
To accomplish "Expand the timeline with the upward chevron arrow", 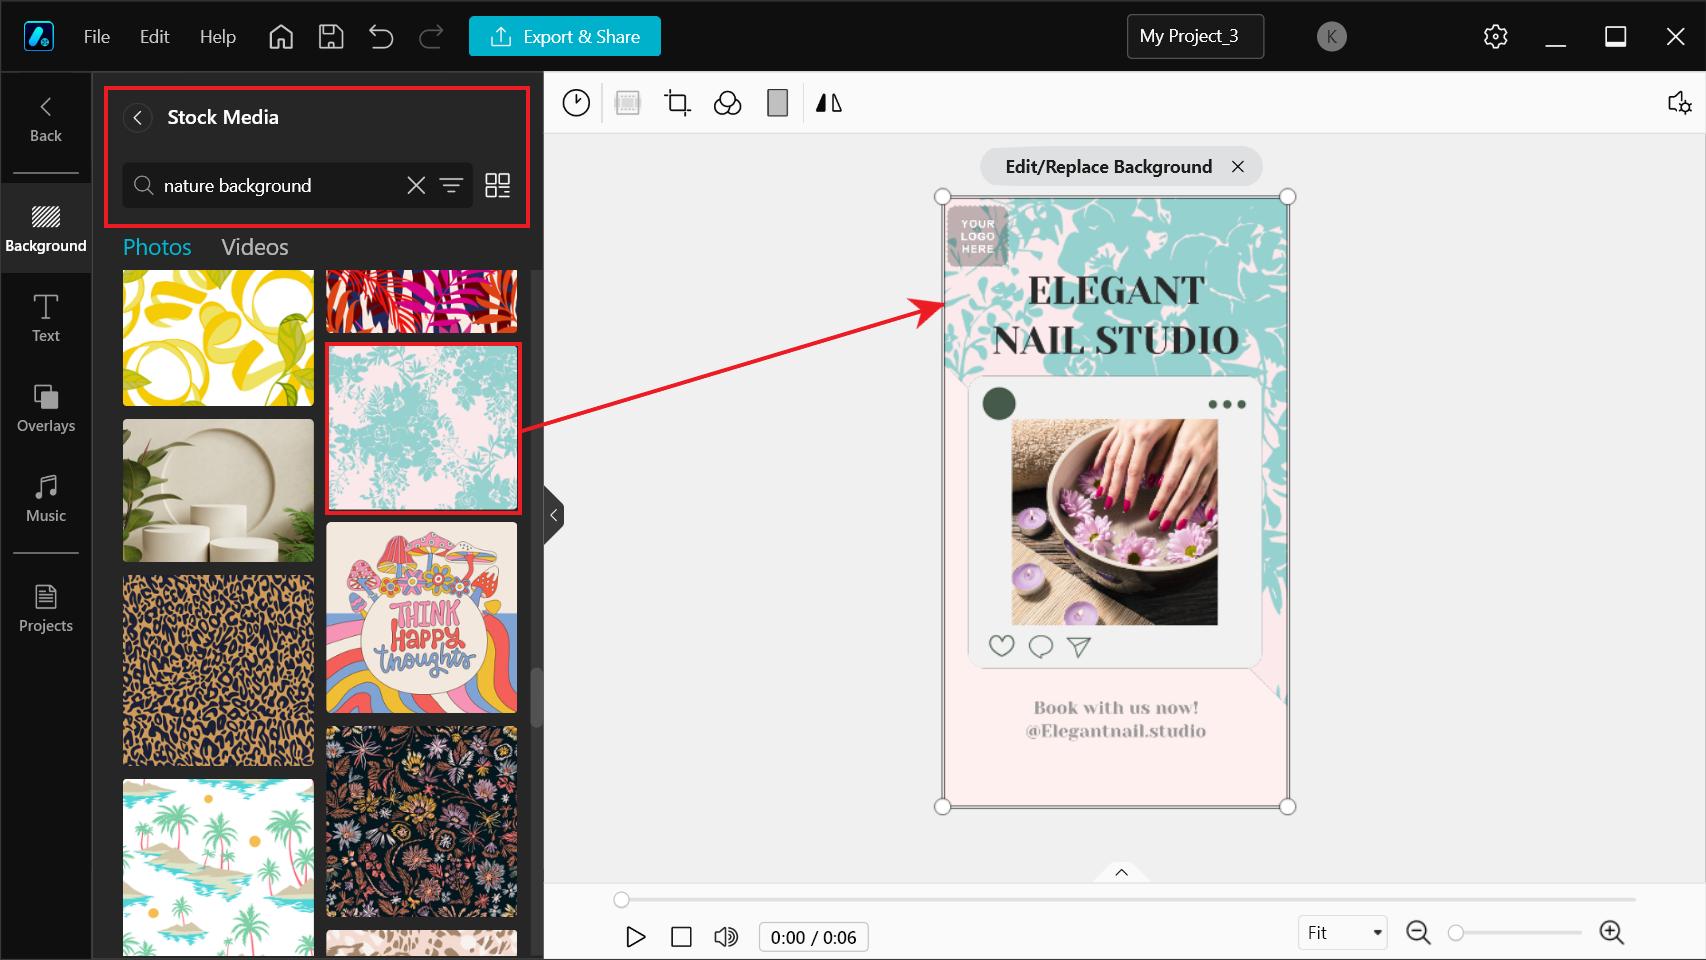I will tap(1120, 872).
